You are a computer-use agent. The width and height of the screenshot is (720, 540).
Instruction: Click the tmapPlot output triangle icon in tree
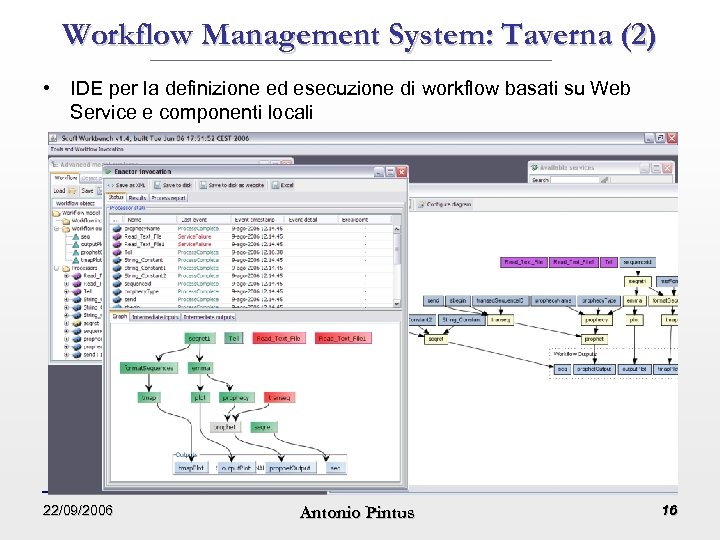[x=76, y=260]
